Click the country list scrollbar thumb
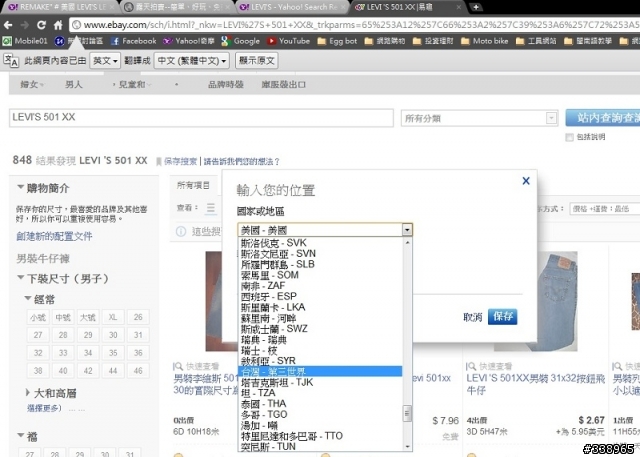Screen dimensions: 640x457 pyautogui.click(x=407, y=413)
